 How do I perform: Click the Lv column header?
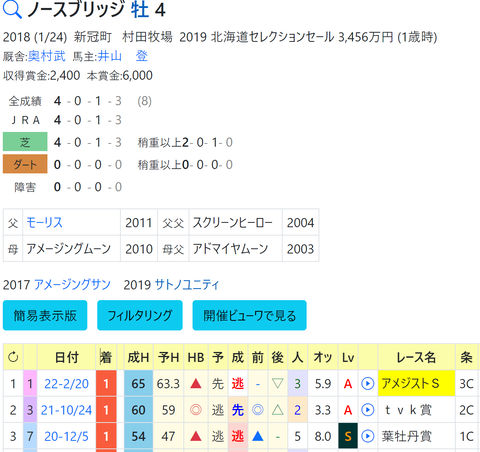(x=348, y=357)
